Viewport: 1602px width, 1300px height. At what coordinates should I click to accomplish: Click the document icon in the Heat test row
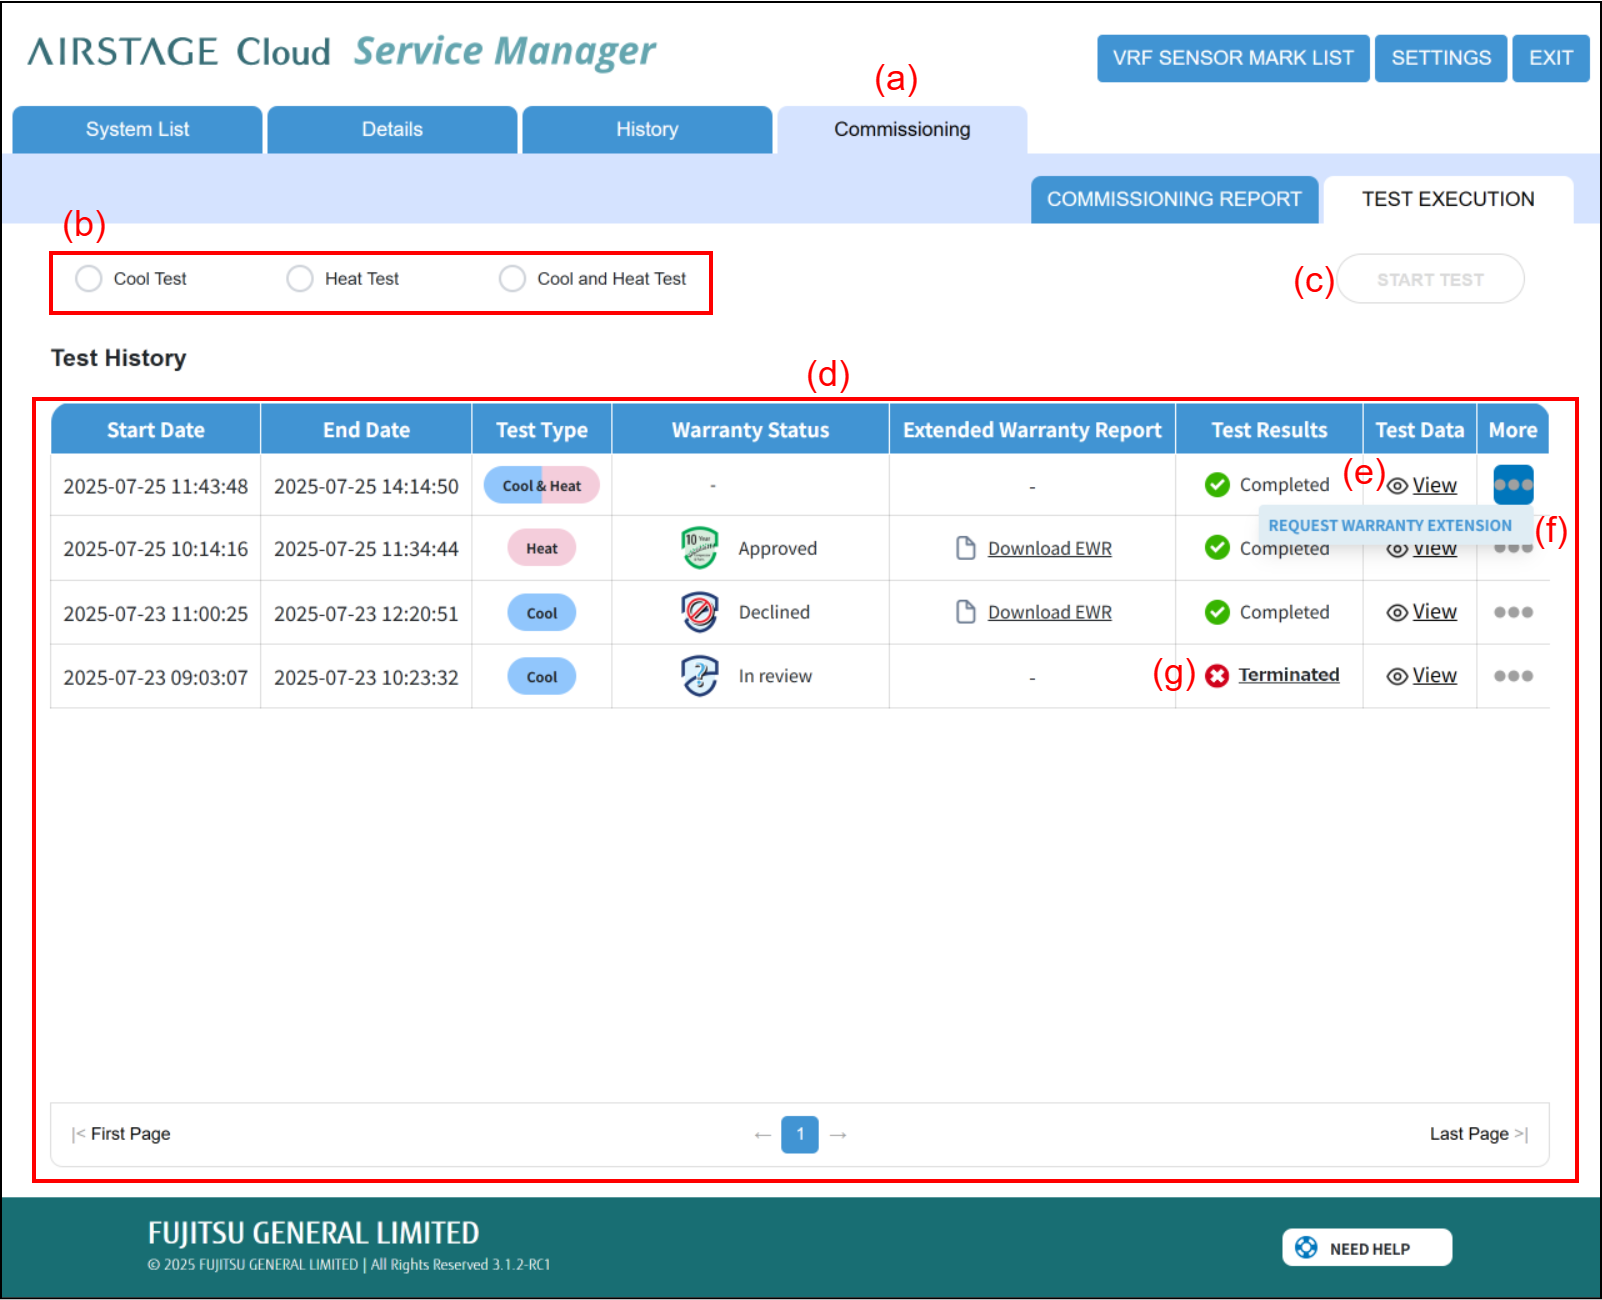click(965, 548)
